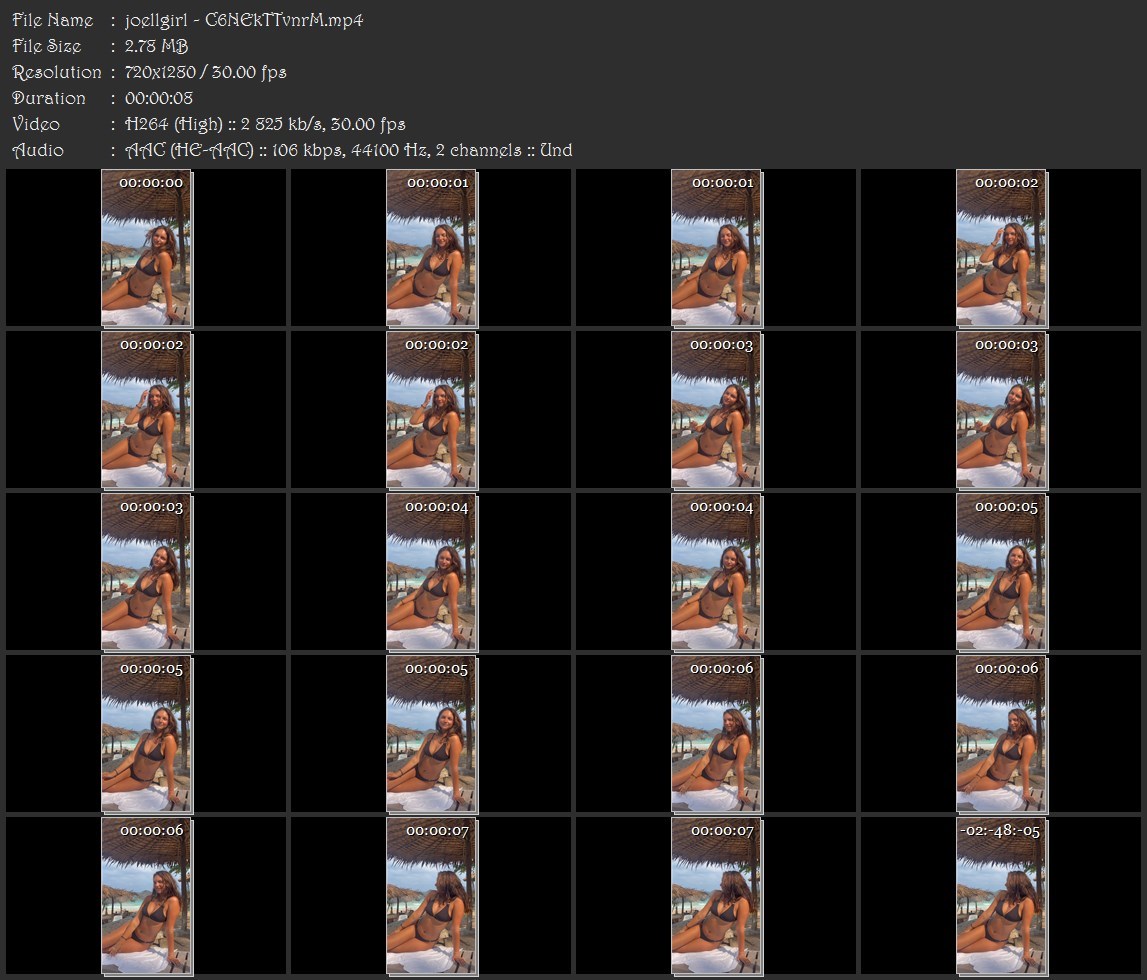This screenshot has height=980, width=1147.
Task: Click the file size value 2.78 MB
Action: [157, 46]
